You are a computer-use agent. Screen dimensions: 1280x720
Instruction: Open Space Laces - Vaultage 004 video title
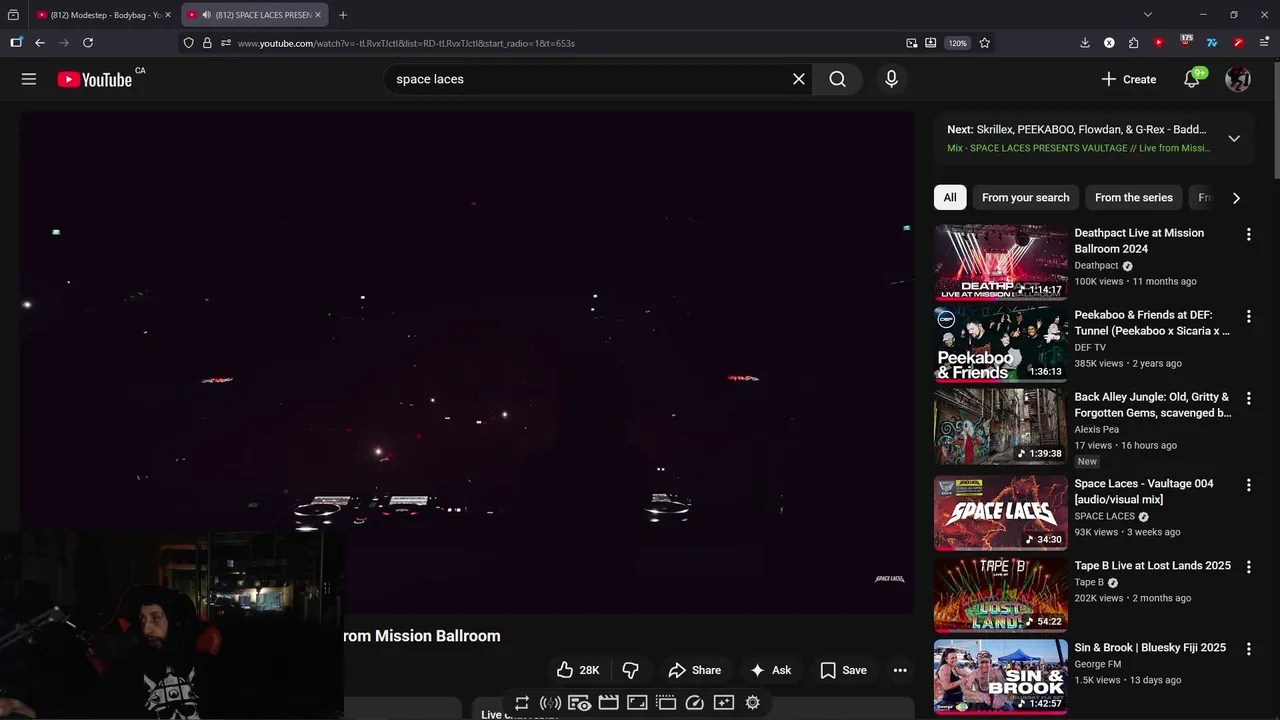coord(1144,491)
